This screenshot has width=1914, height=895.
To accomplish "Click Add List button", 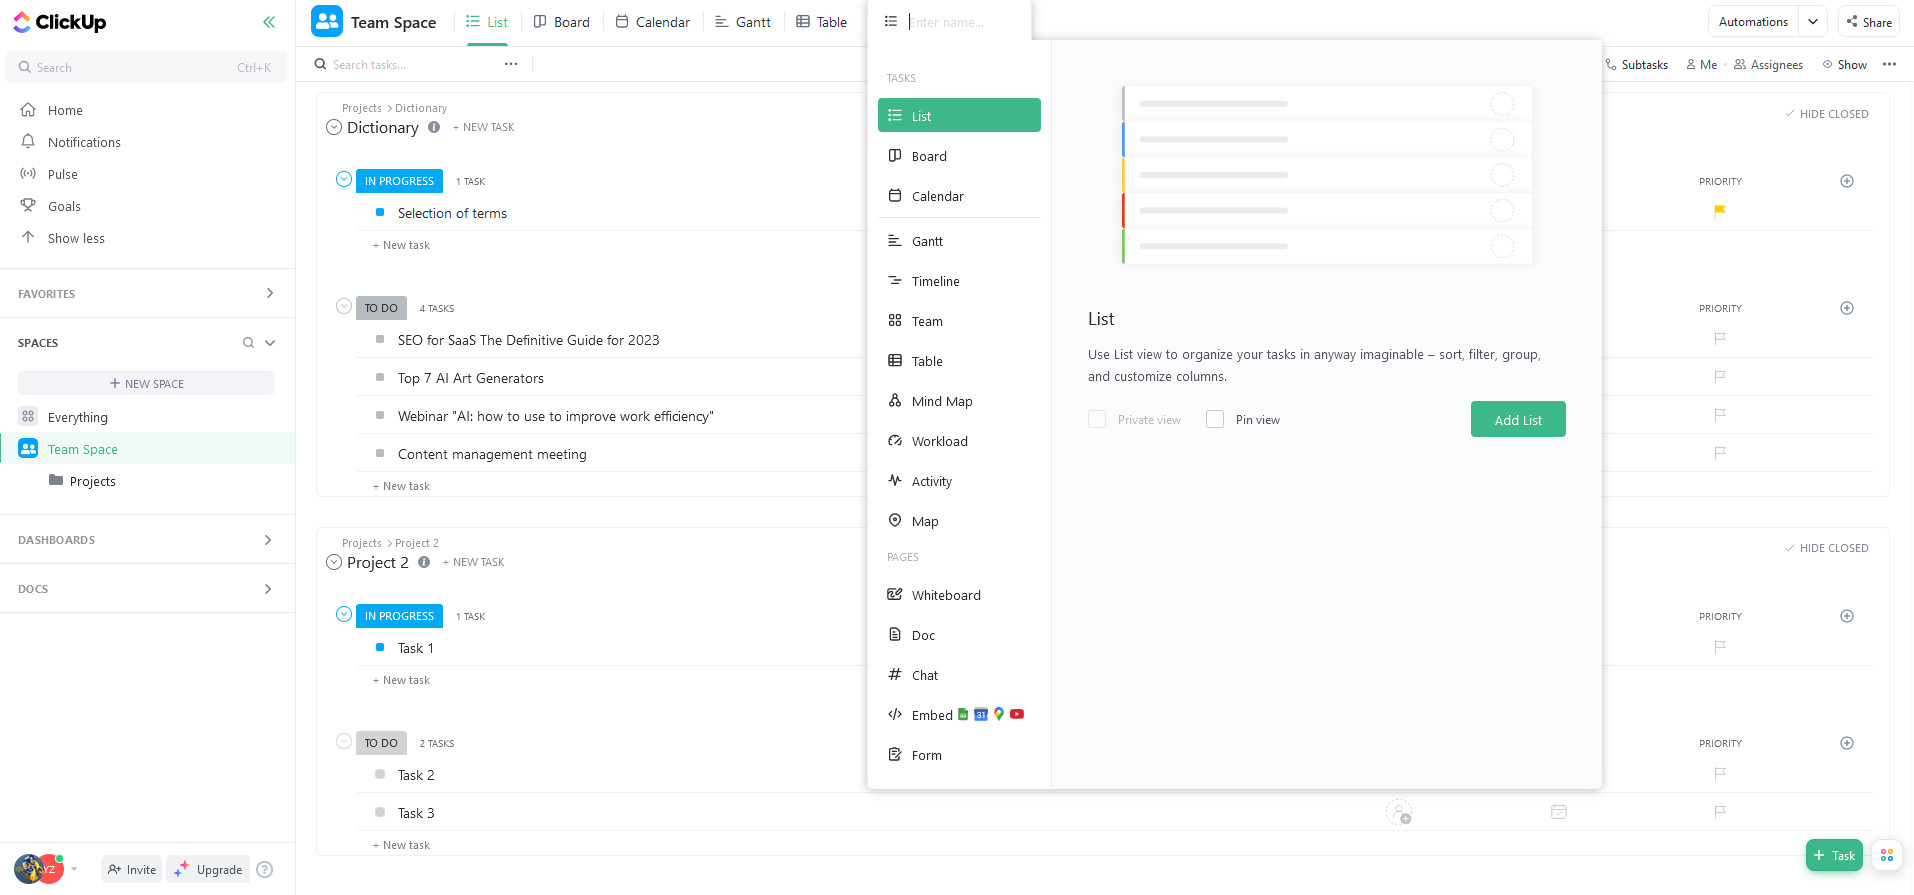I will click(x=1518, y=419).
